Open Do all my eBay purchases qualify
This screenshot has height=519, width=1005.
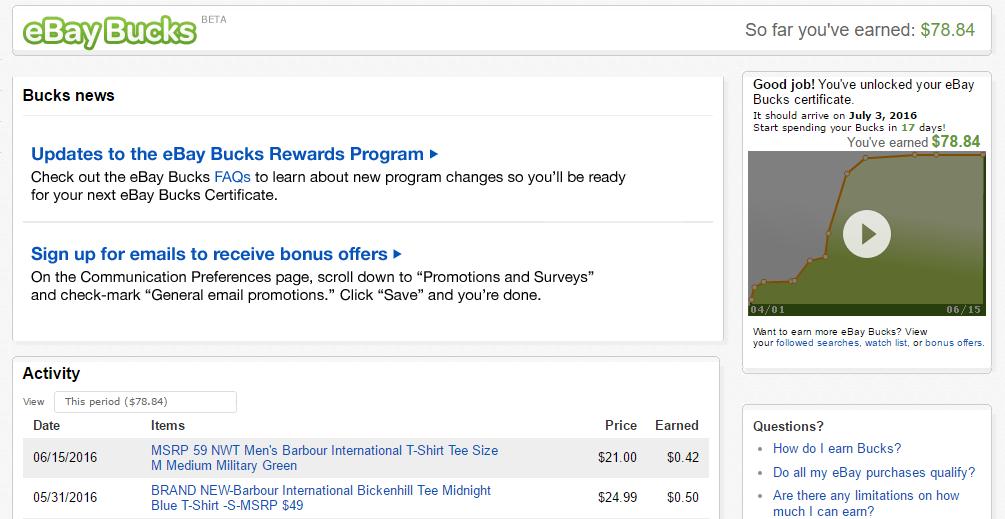coord(874,473)
